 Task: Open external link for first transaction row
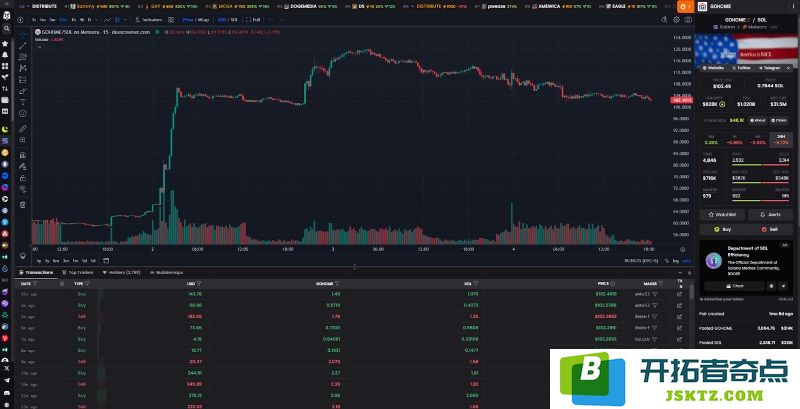coord(679,294)
